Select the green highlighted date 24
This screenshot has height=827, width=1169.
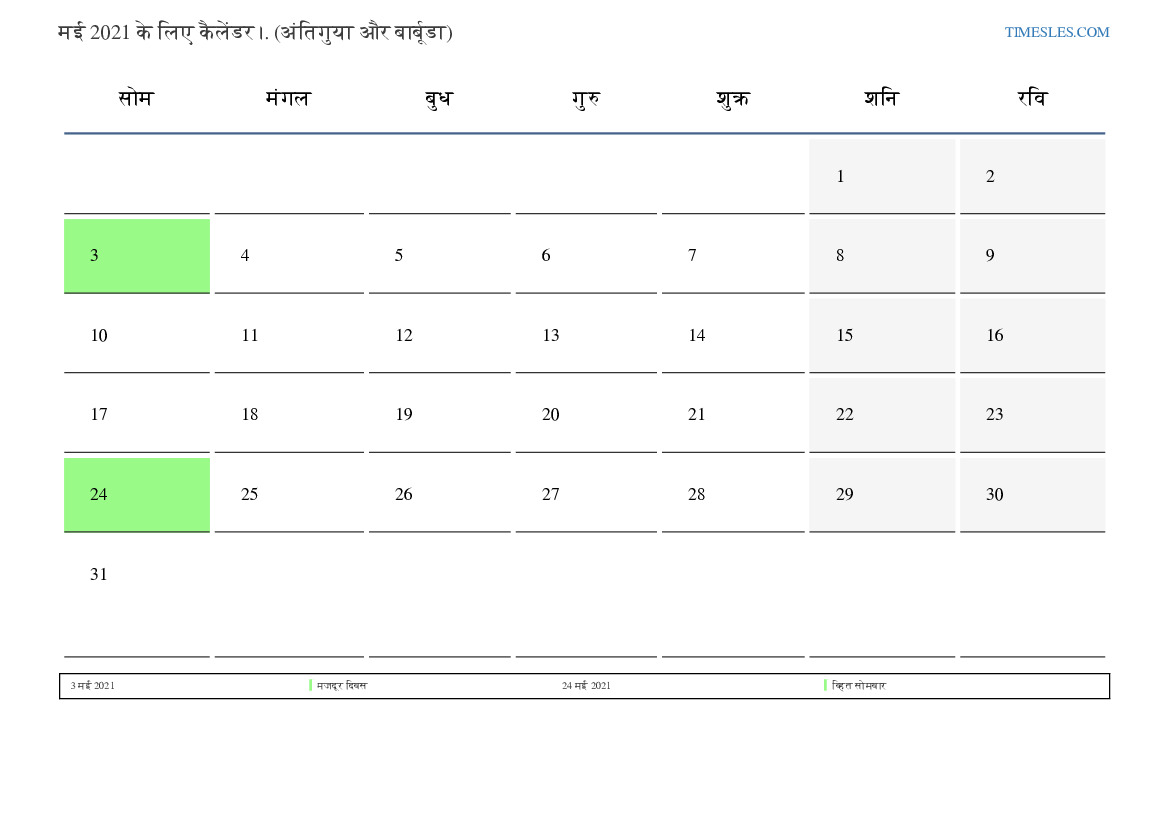(136, 495)
